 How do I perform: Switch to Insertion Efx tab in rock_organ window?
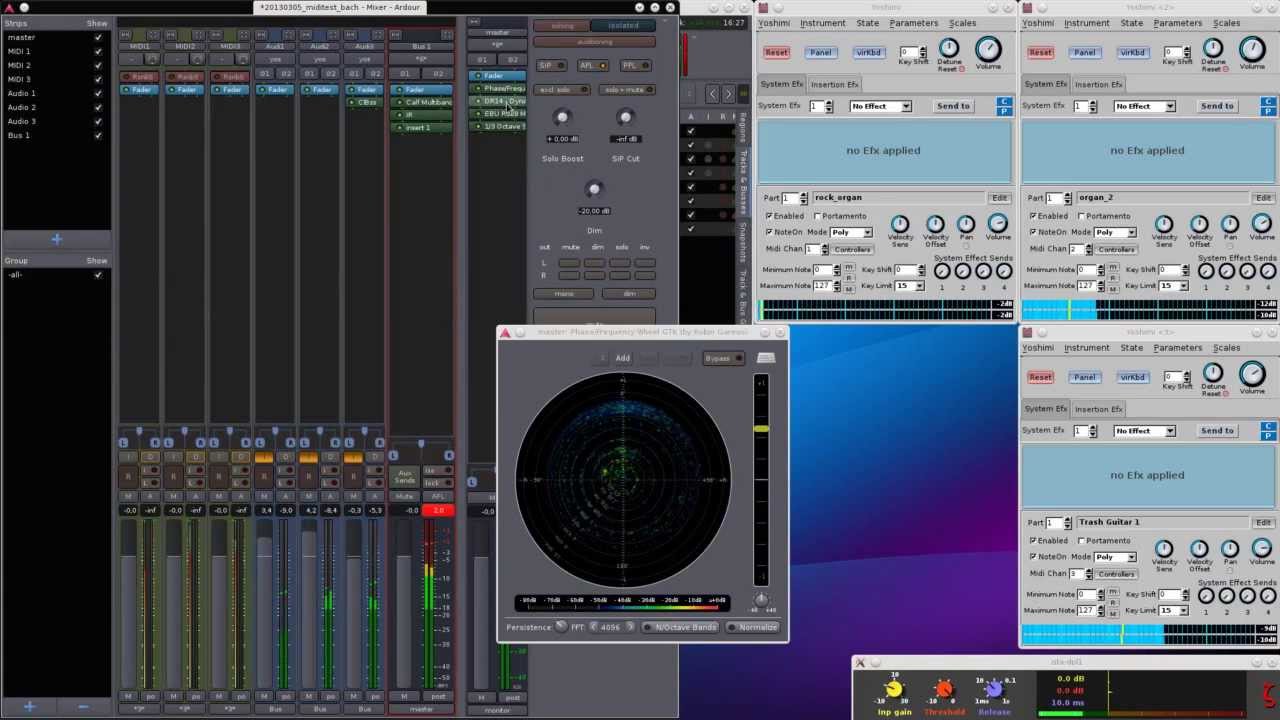click(x=834, y=84)
